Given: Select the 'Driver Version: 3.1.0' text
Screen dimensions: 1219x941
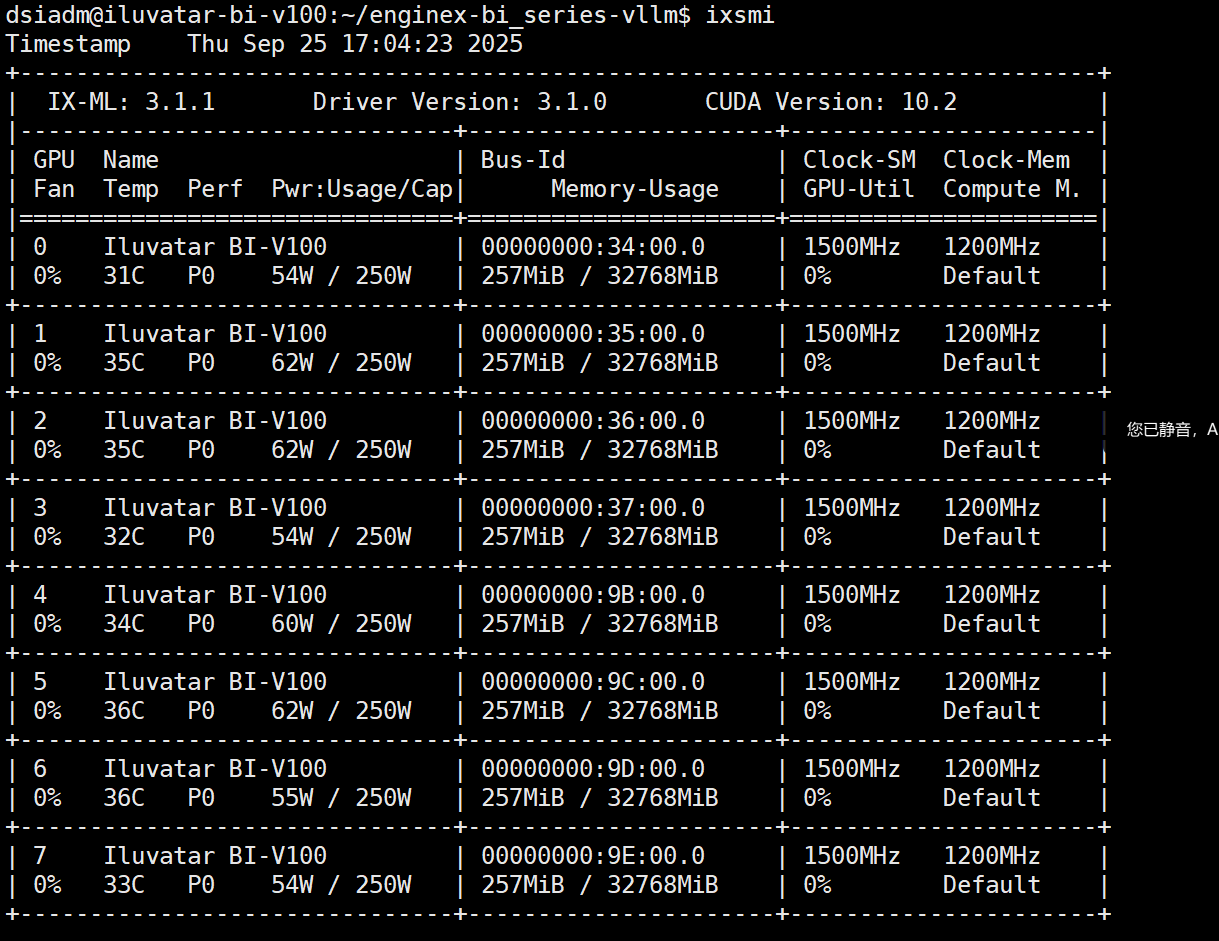Looking at the screenshot, I should 460,102.
